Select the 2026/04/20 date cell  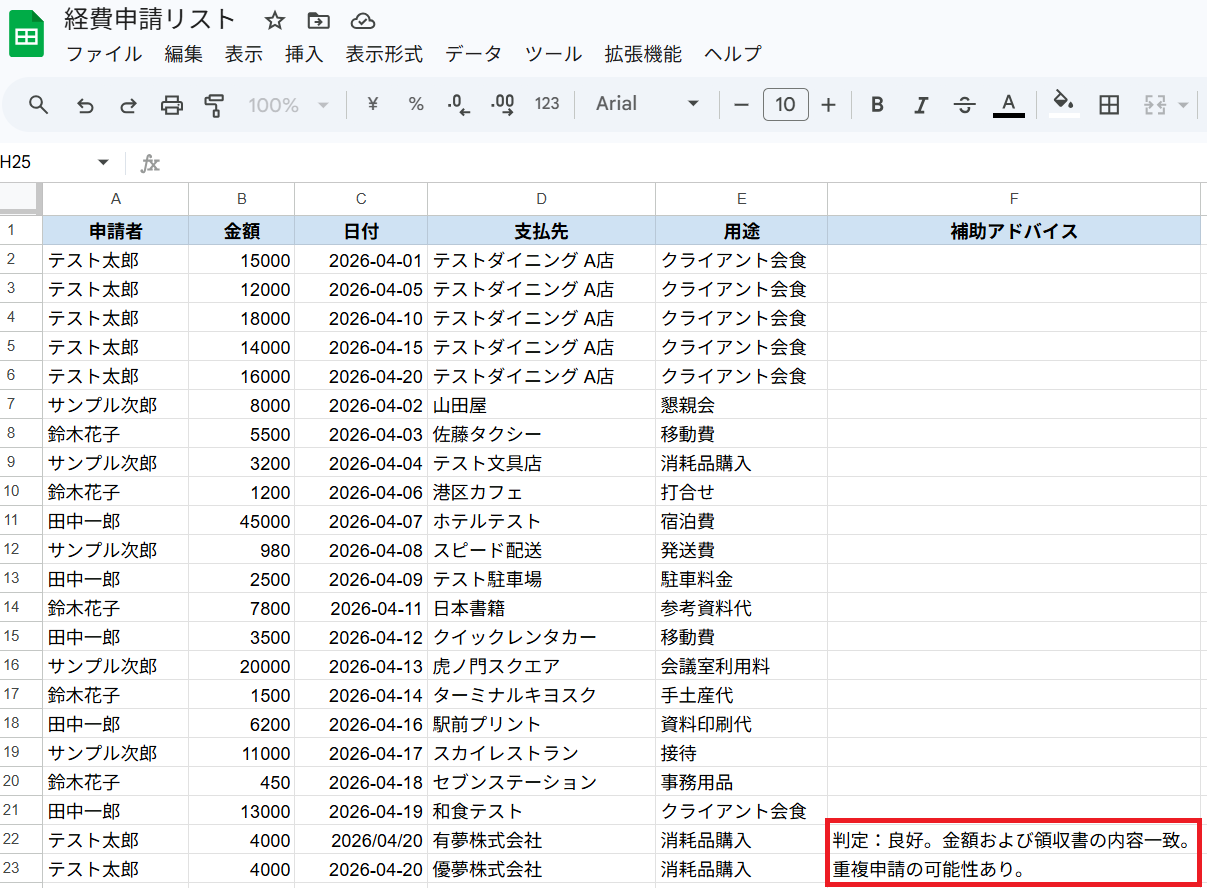point(361,840)
